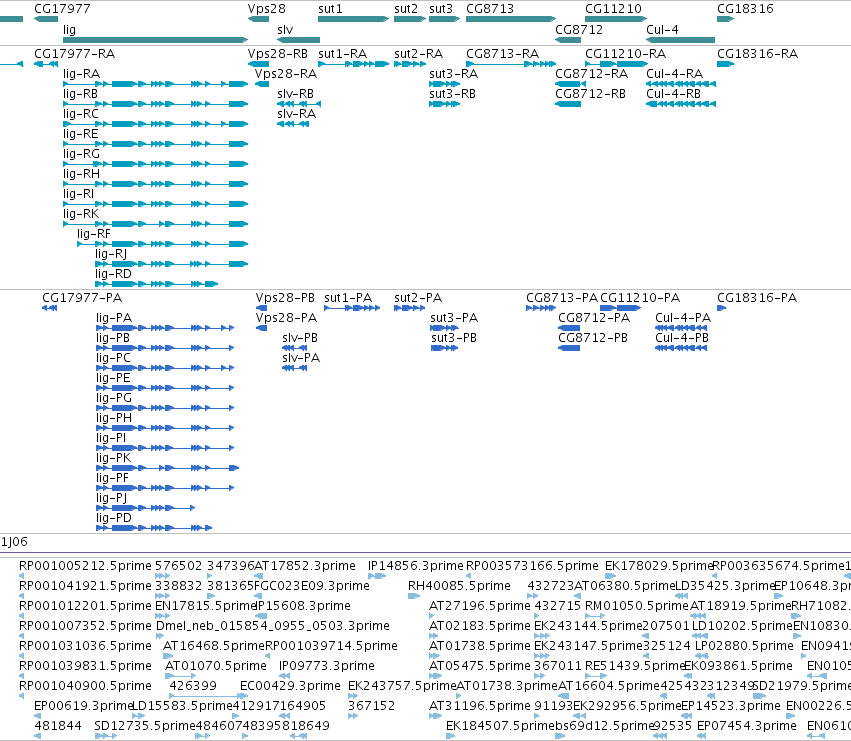Select the sut1 gene bar
This screenshot has height=741, width=851.
(x=353, y=19)
